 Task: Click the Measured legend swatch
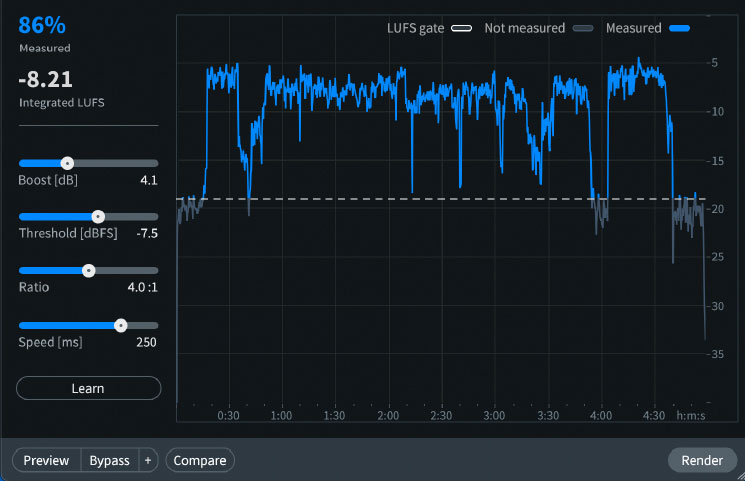[679, 29]
